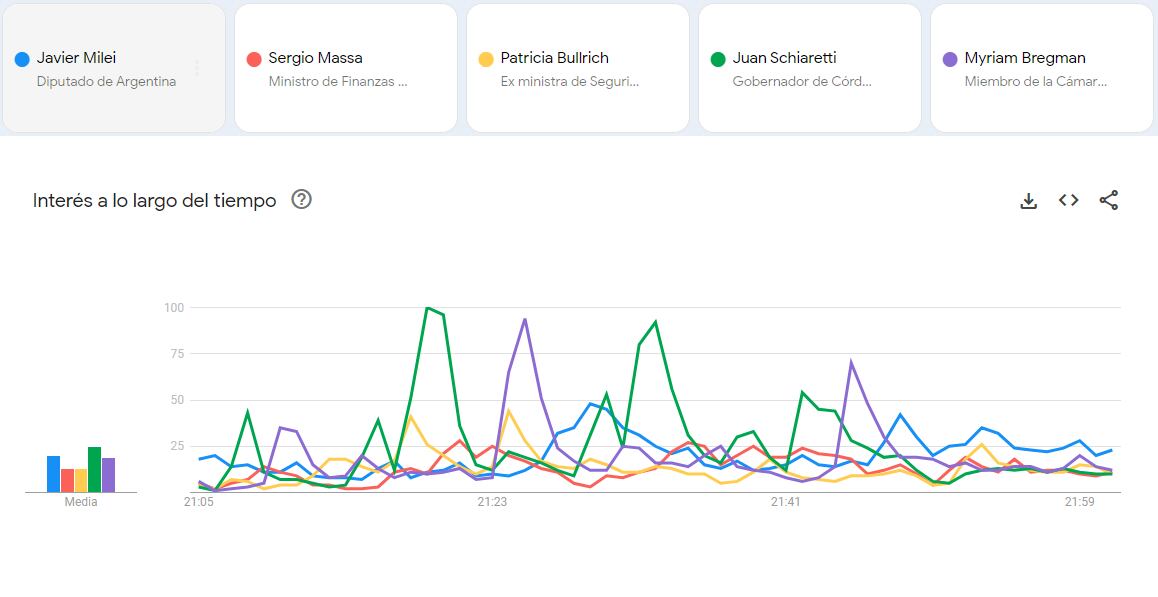Click the purple bar in Media averages
1158x597 pixels.
pos(108,475)
